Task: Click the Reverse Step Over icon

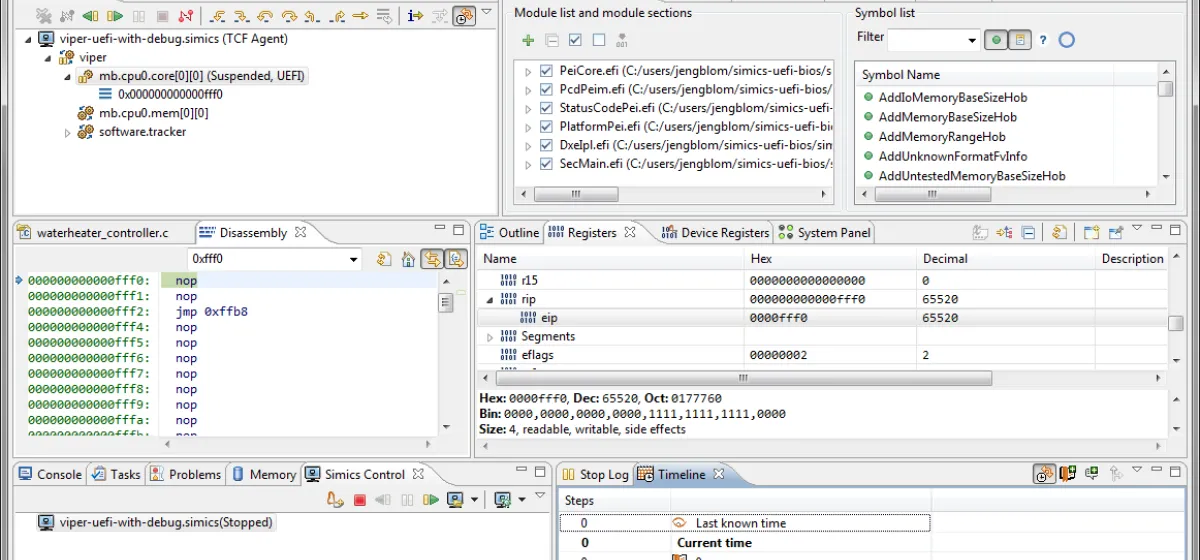Action: 265,16
